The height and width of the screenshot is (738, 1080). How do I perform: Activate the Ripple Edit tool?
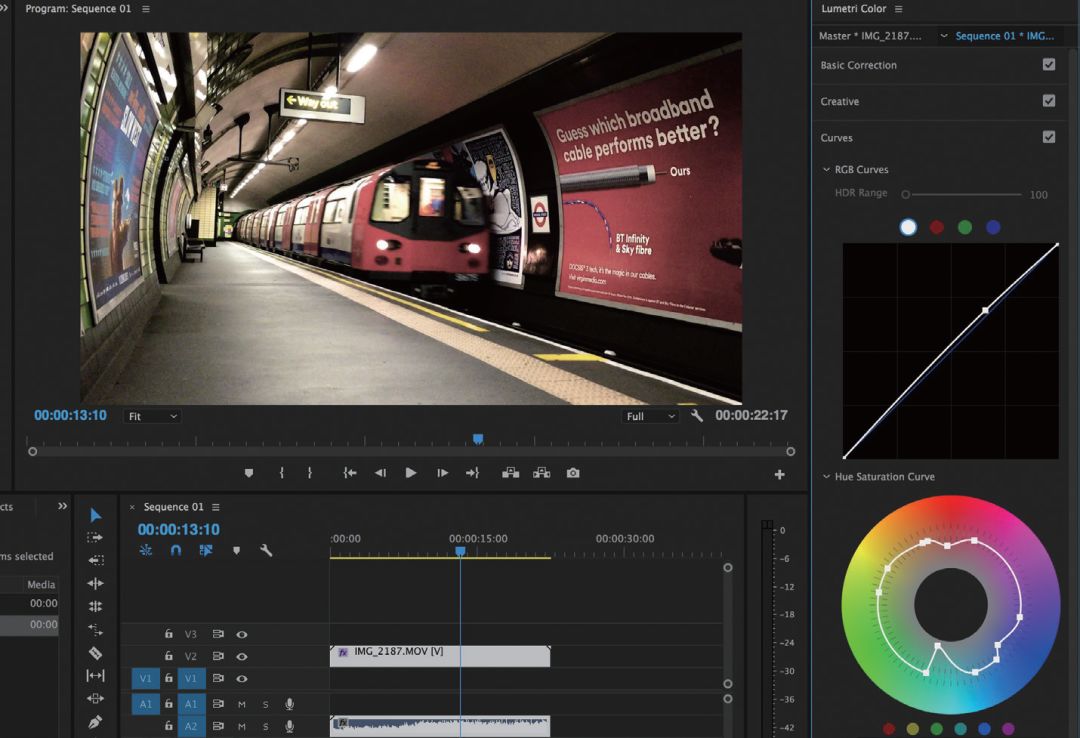point(96,584)
